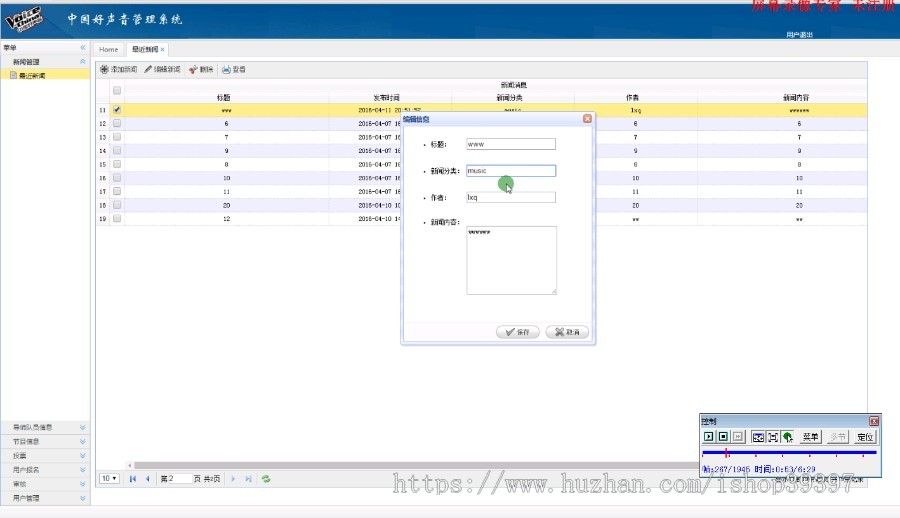Expand the 用户管理 section
The height and width of the screenshot is (518, 900).
pyautogui.click(x=83, y=498)
